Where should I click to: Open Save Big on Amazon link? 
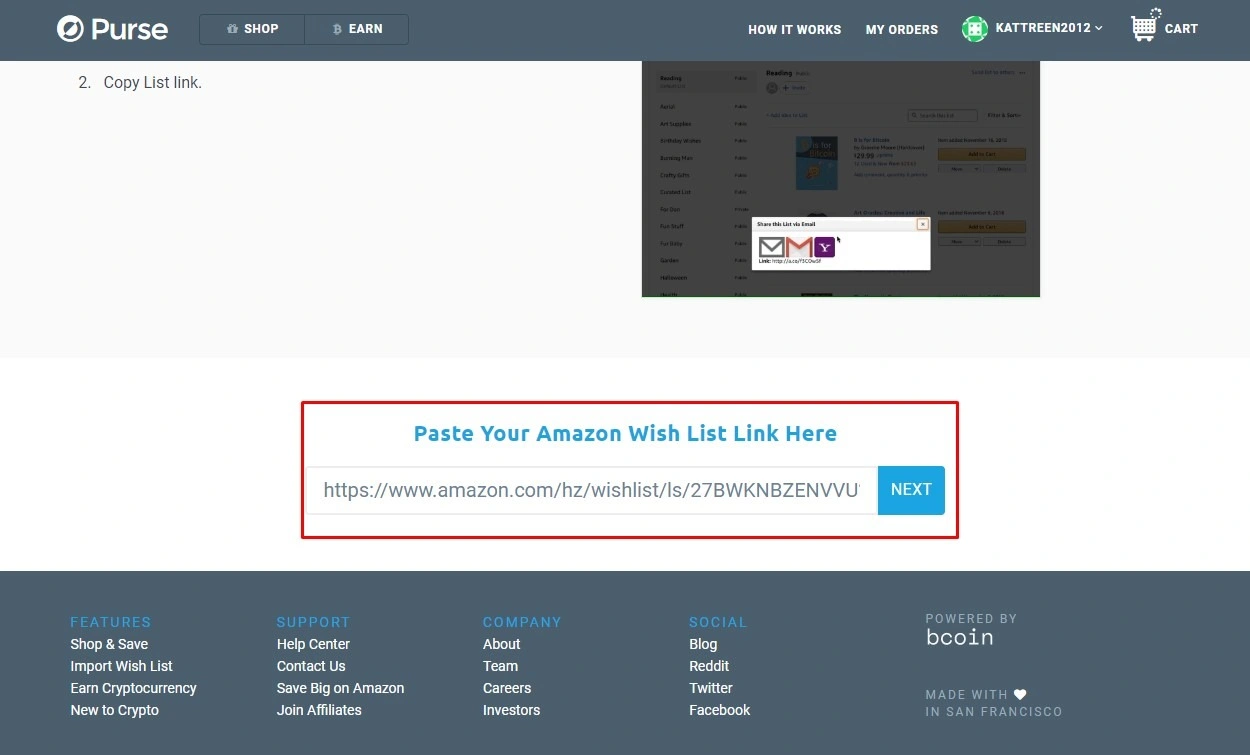[x=340, y=688]
